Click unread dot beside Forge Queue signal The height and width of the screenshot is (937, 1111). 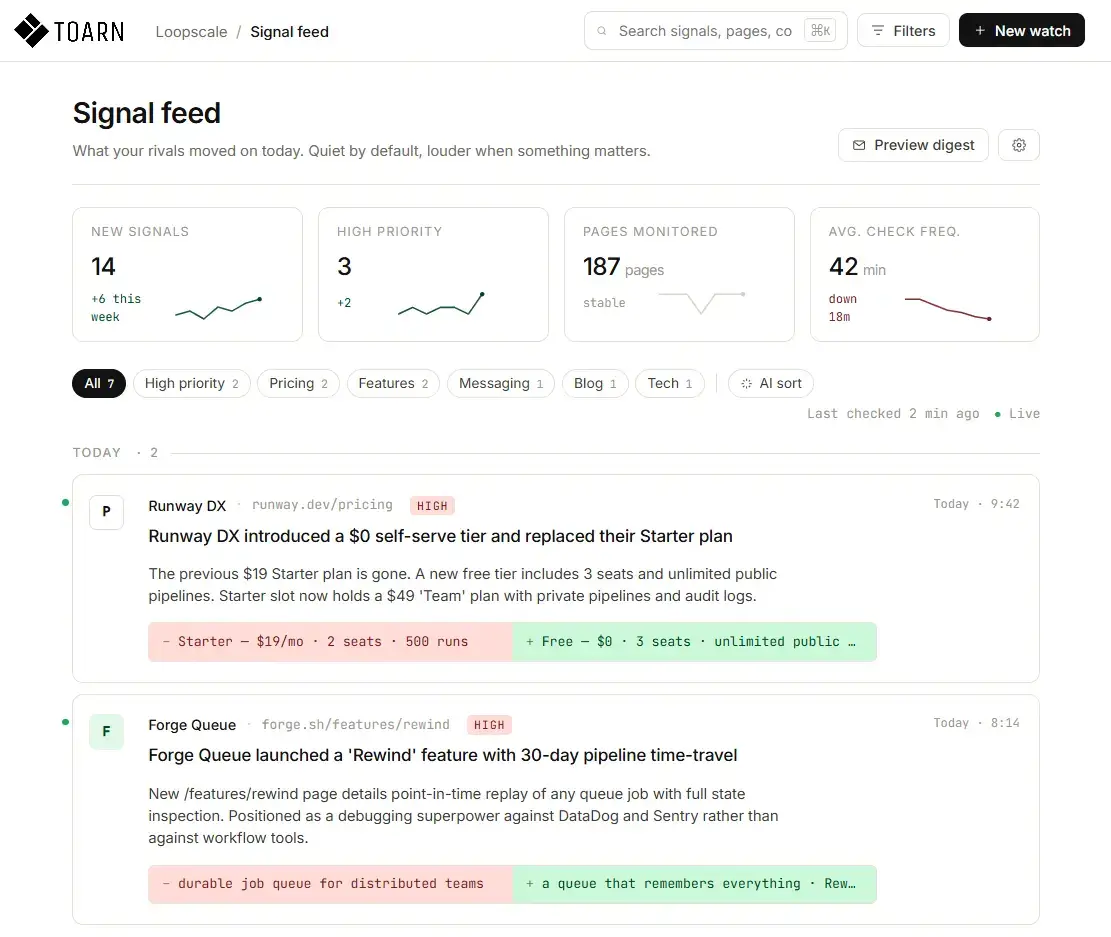pos(65,722)
